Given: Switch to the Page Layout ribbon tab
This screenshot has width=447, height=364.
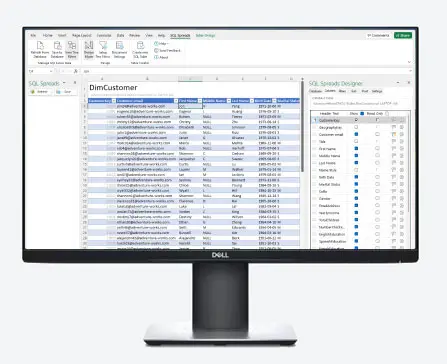Looking at the screenshot, I should click(x=82, y=35).
